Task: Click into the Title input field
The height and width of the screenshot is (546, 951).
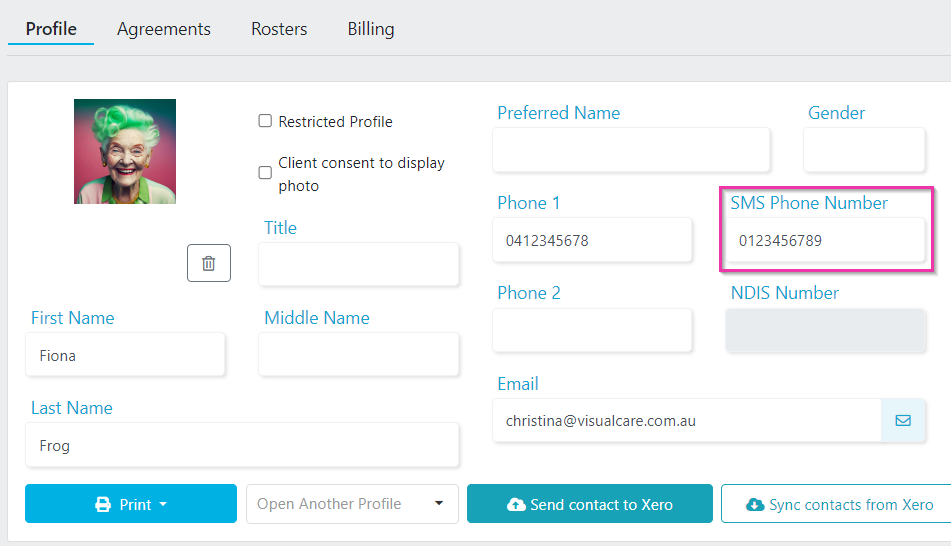Action: click(x=358, y=264)
